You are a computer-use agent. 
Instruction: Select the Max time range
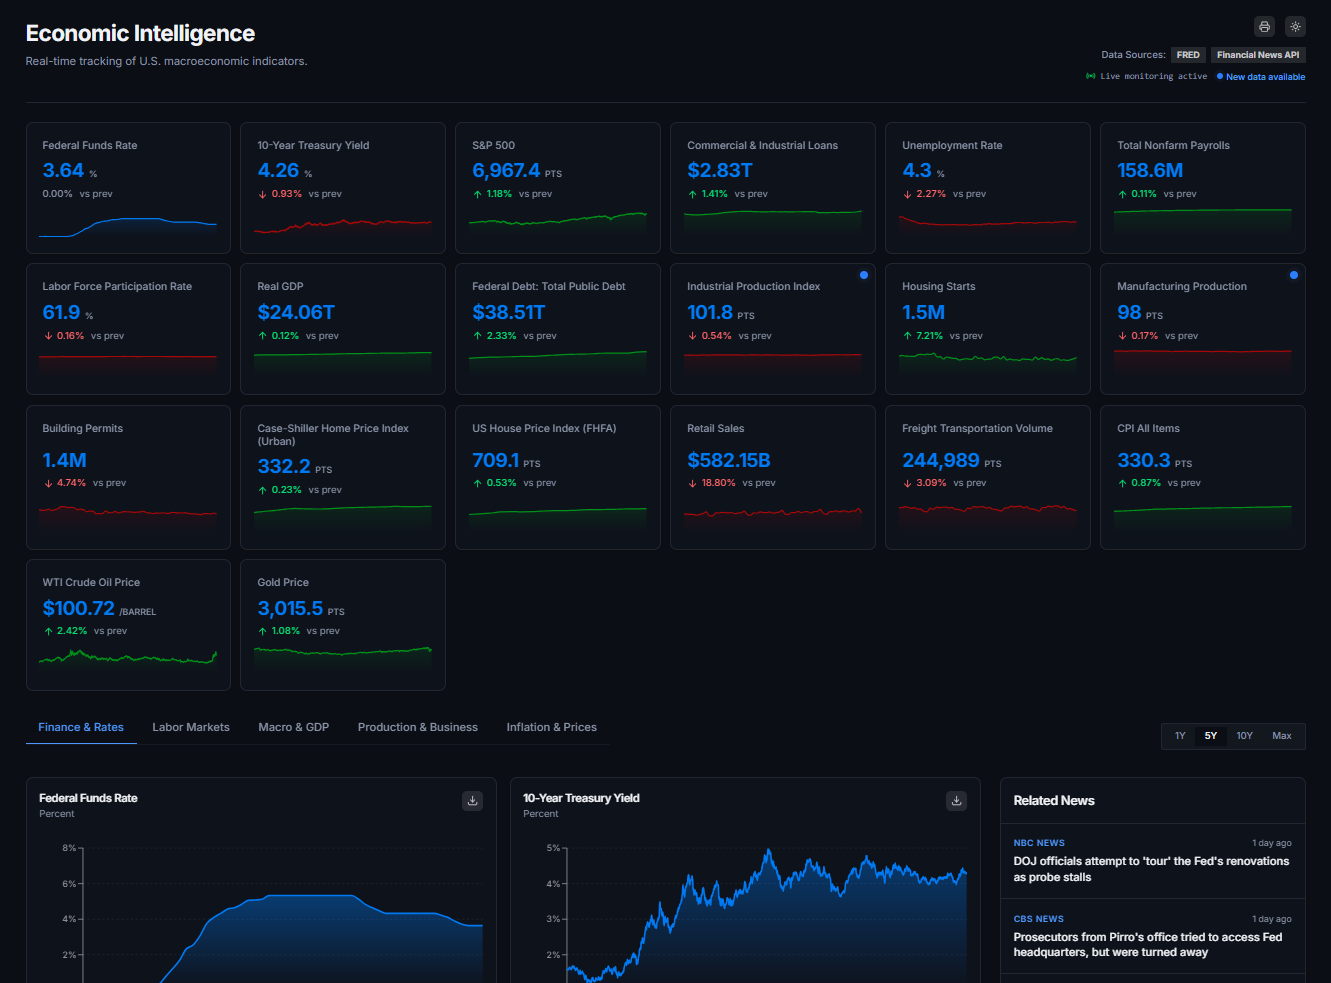[1281, 735]
